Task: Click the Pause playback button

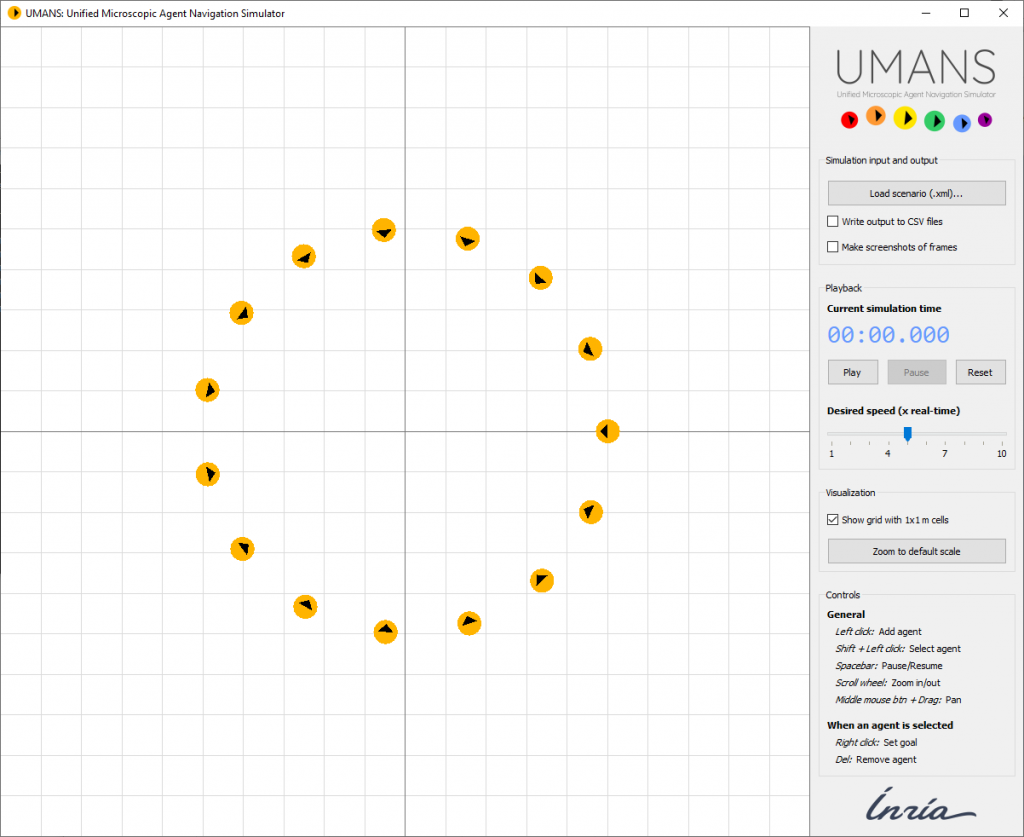Action: point(916,372)
